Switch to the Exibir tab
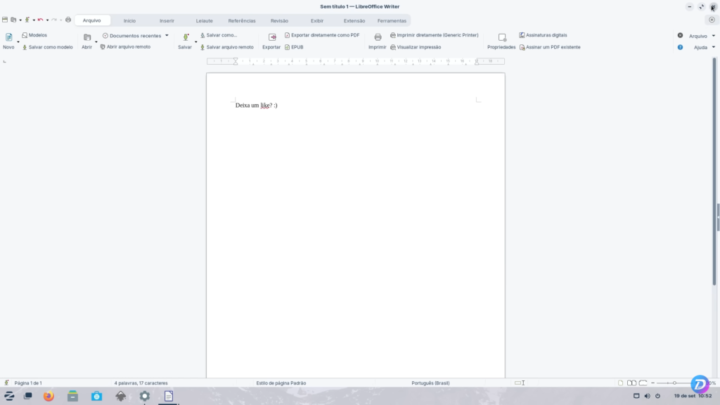The width and height of the screenshot is (720, 405). [317, 21]
